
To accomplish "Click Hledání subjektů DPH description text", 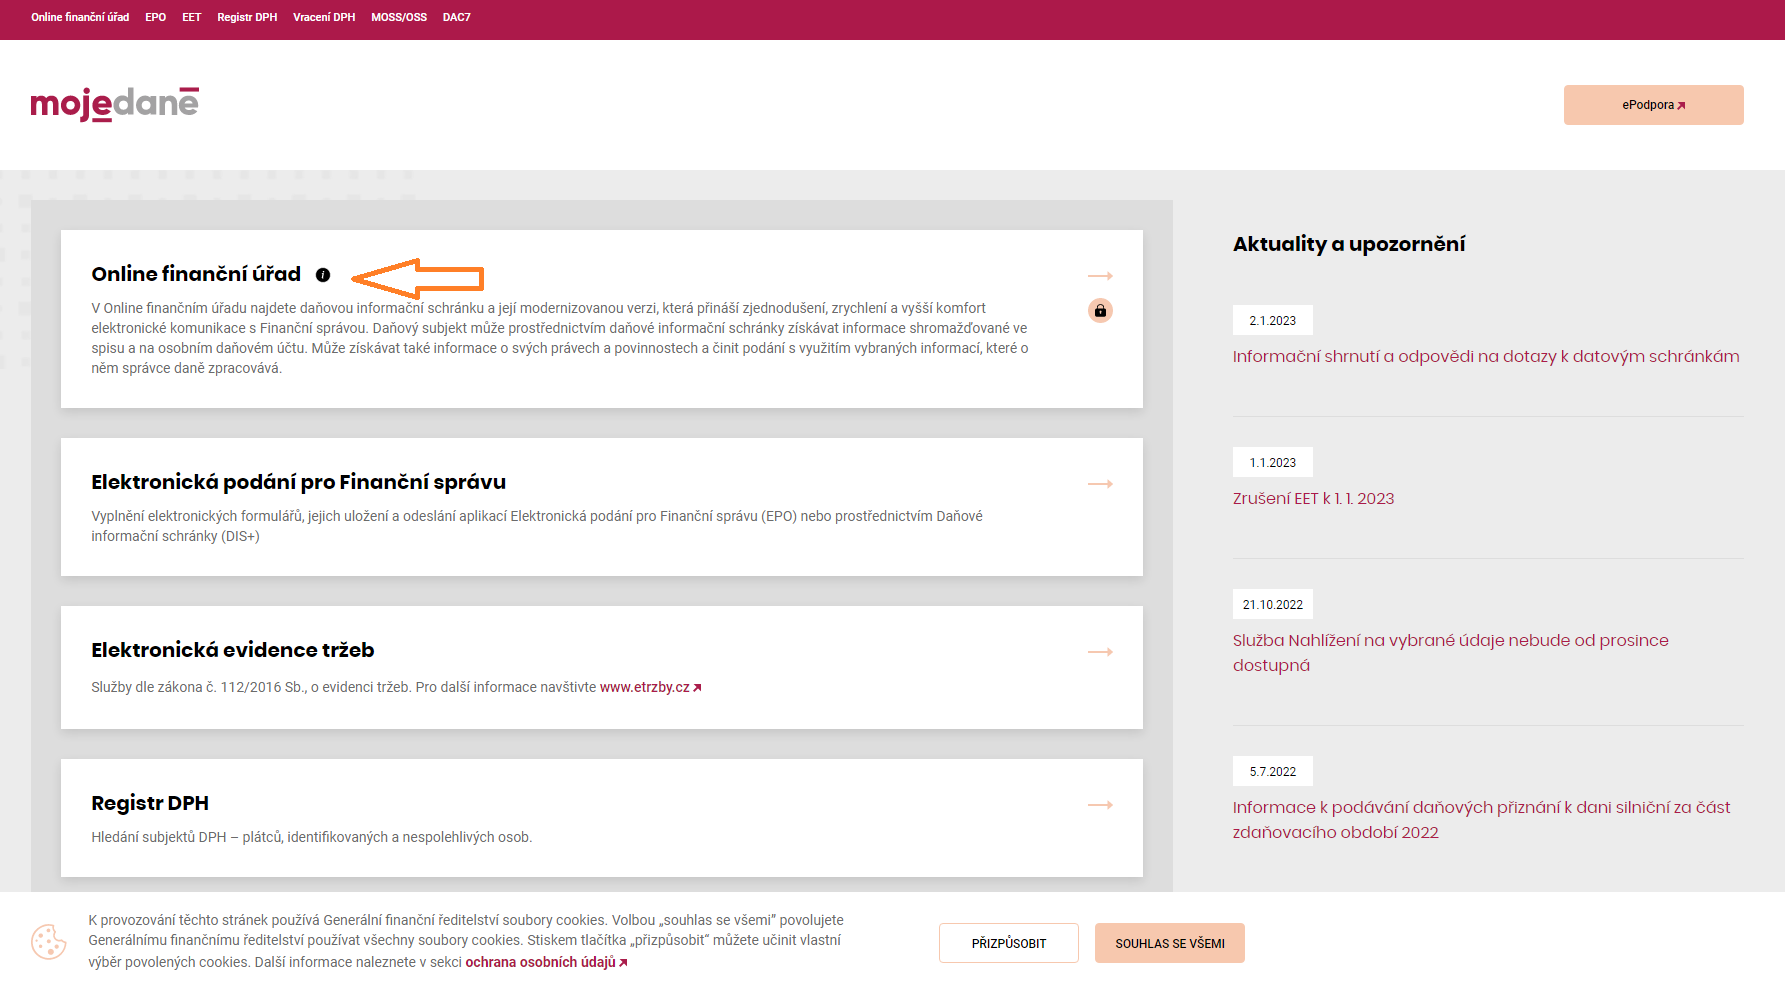I will click(x=312, y=837).
